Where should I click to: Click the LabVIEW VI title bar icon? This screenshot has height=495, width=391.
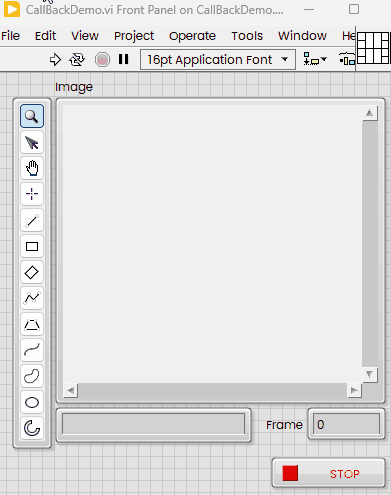click(12, 9)
